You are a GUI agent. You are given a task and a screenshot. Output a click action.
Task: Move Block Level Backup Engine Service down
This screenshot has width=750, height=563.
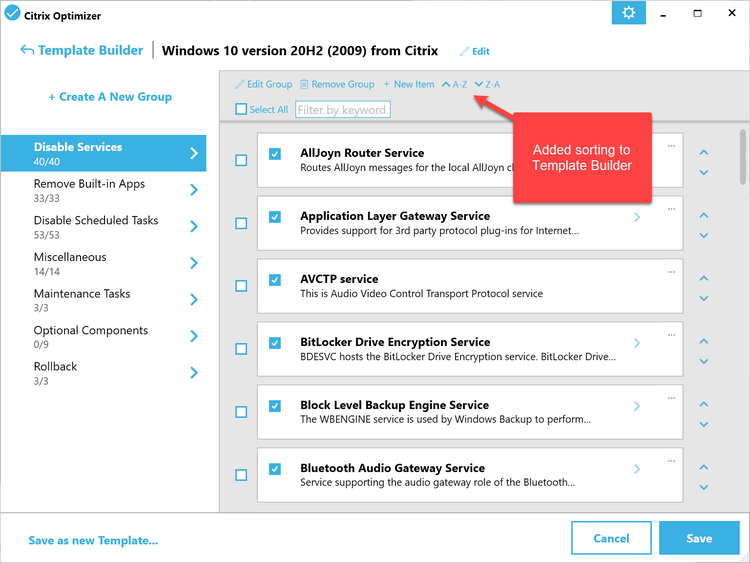click(704, 424)
